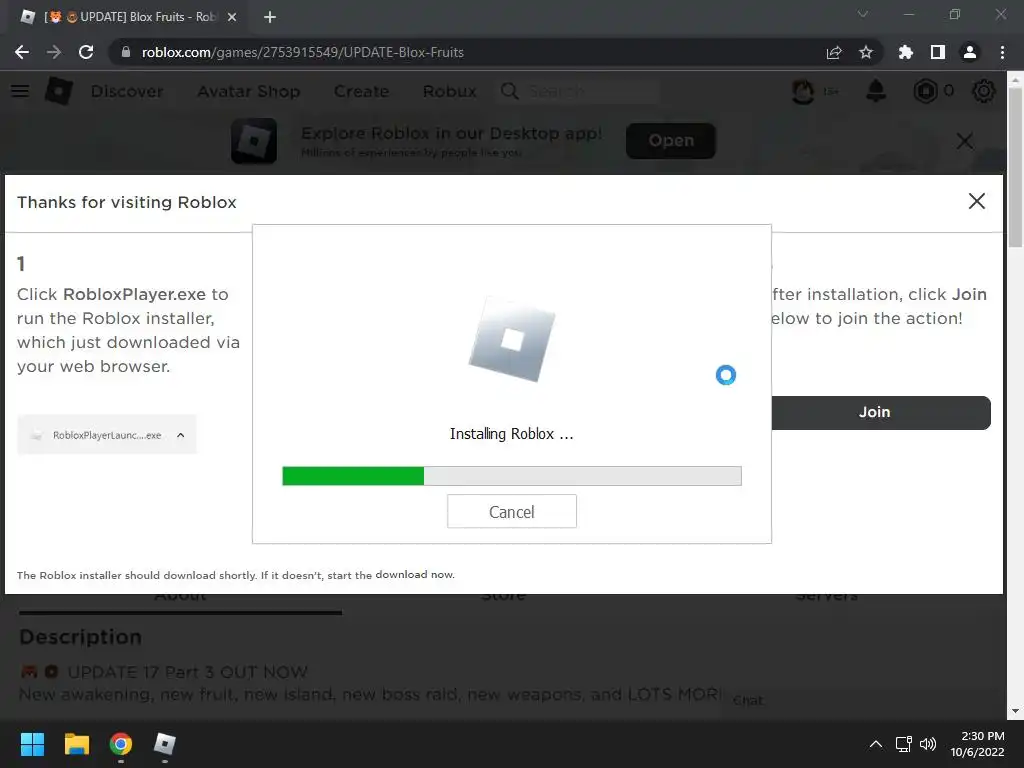
Task: Click the Roblox Desktop app banner logo
Action: [254, 140]
